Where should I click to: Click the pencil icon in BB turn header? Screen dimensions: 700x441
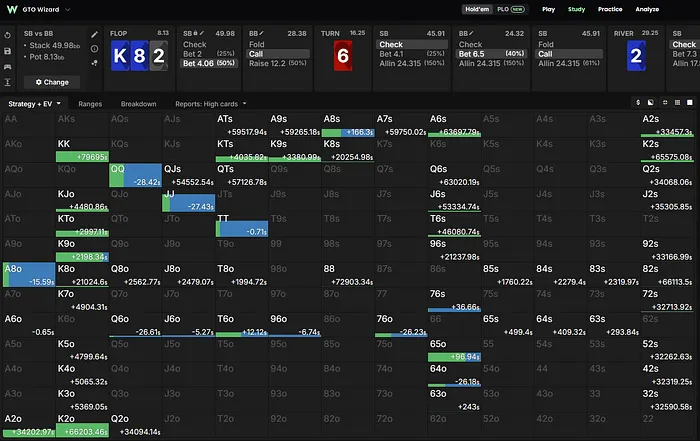pyautogui.click(x=471, y=33)
